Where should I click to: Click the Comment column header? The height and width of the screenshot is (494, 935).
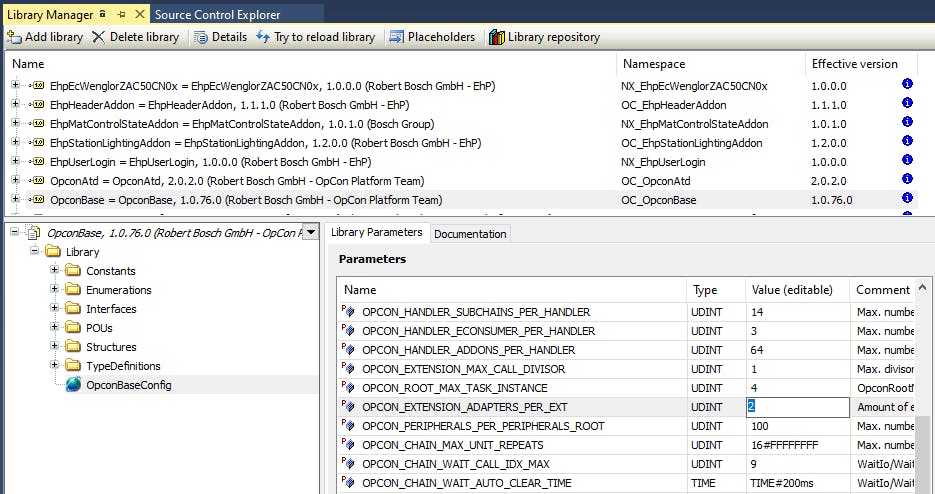(883, 290)
